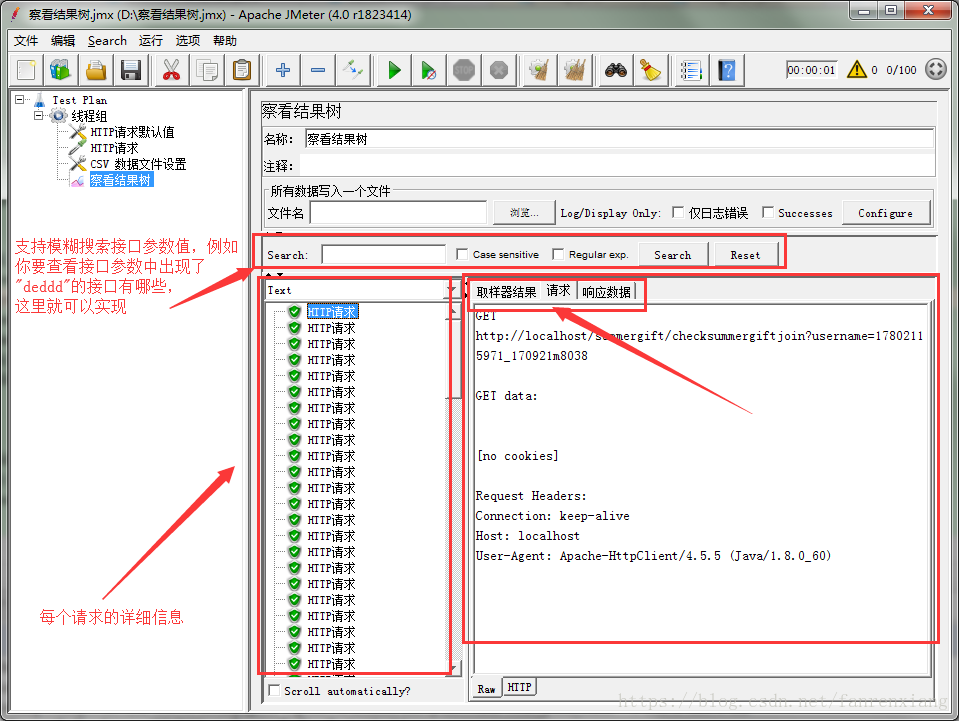
Task: Click 线程组 label in tree
Action: click(x=89, y=115)
